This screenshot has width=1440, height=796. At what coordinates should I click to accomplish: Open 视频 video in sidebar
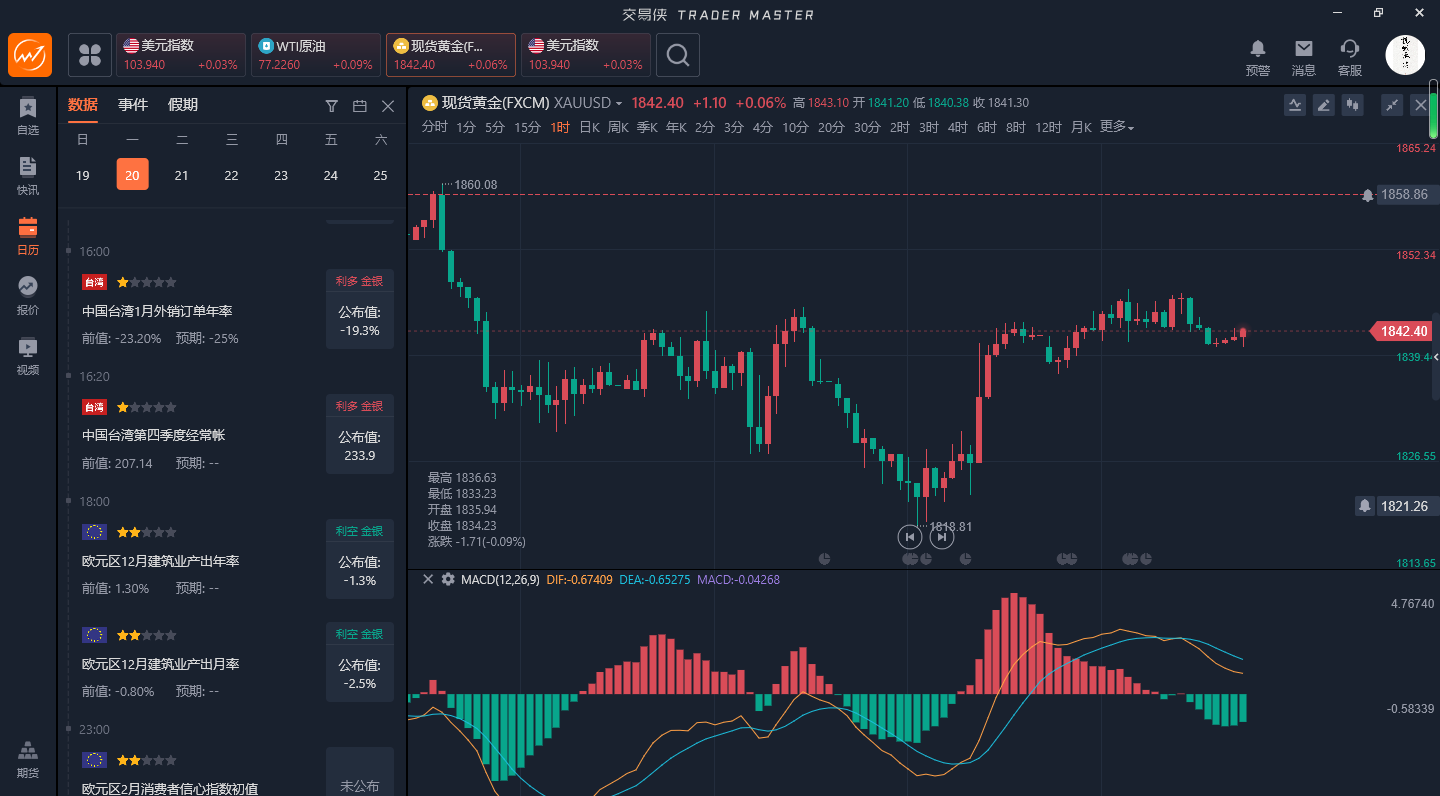click(28, 357)
